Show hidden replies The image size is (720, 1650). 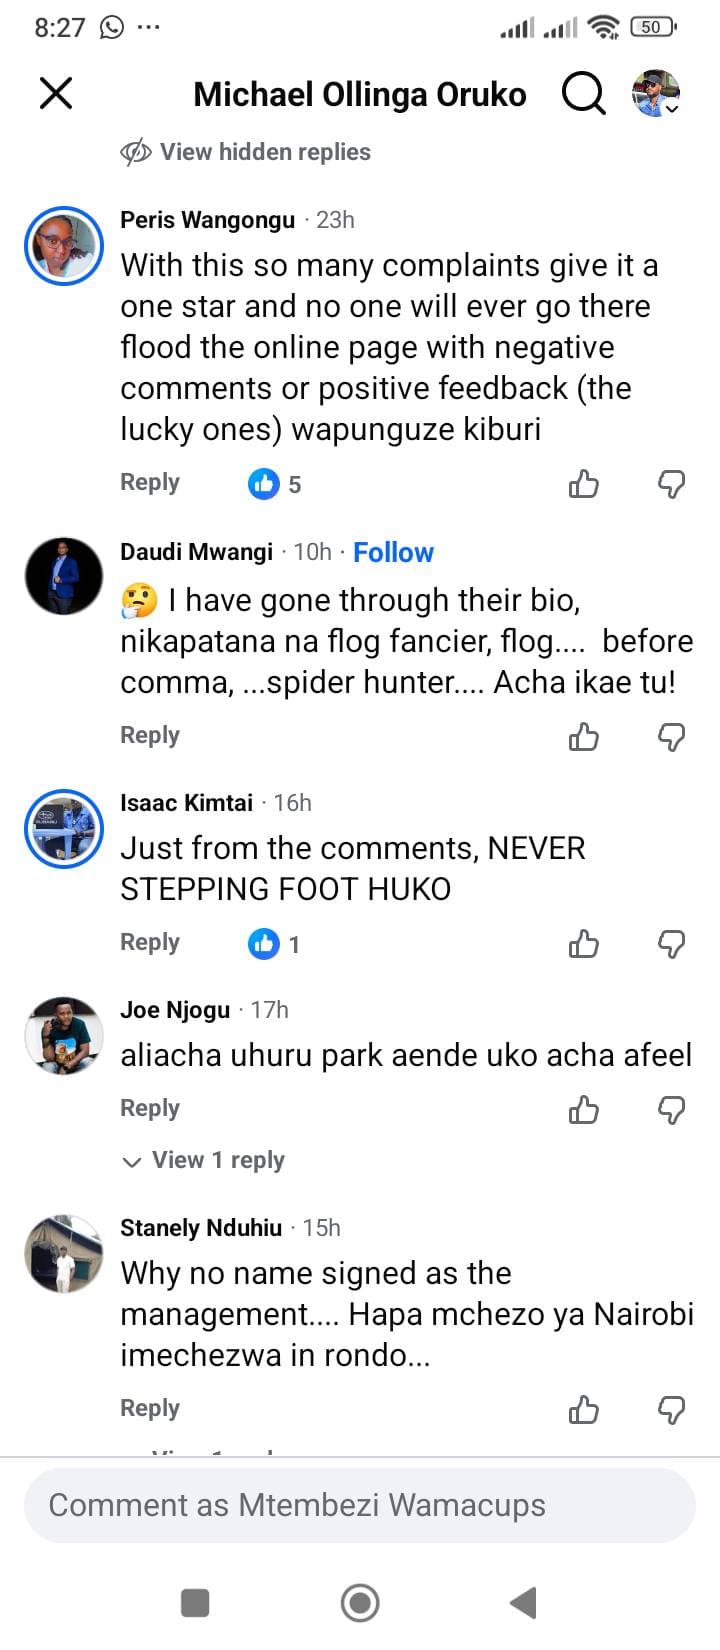[x=246, y=152]
